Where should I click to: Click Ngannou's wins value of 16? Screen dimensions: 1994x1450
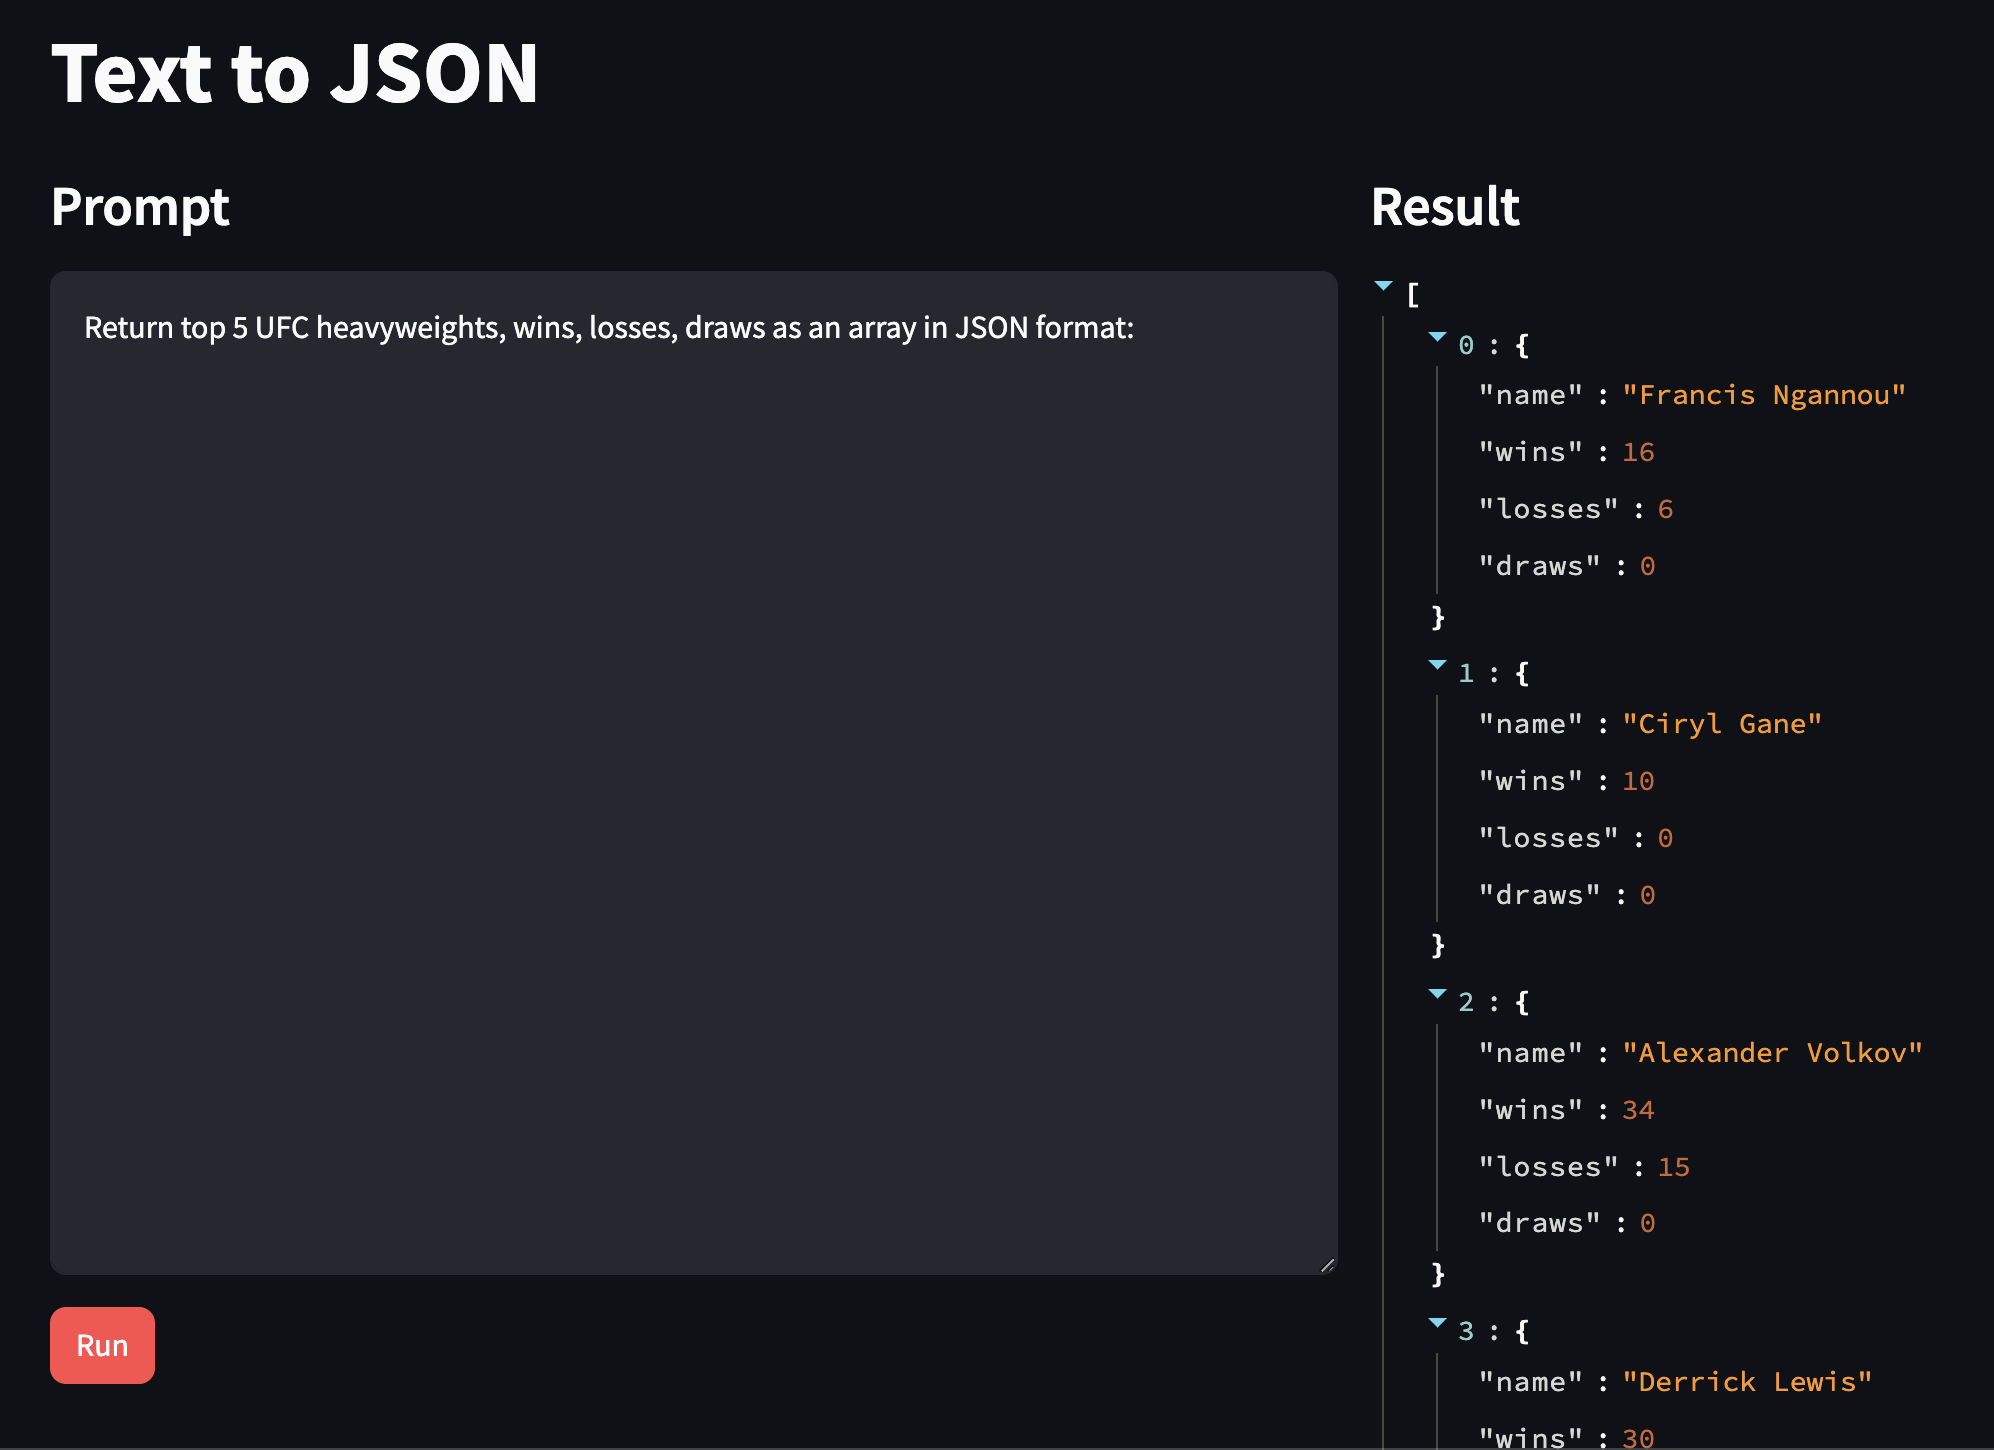coord(1639,451)
